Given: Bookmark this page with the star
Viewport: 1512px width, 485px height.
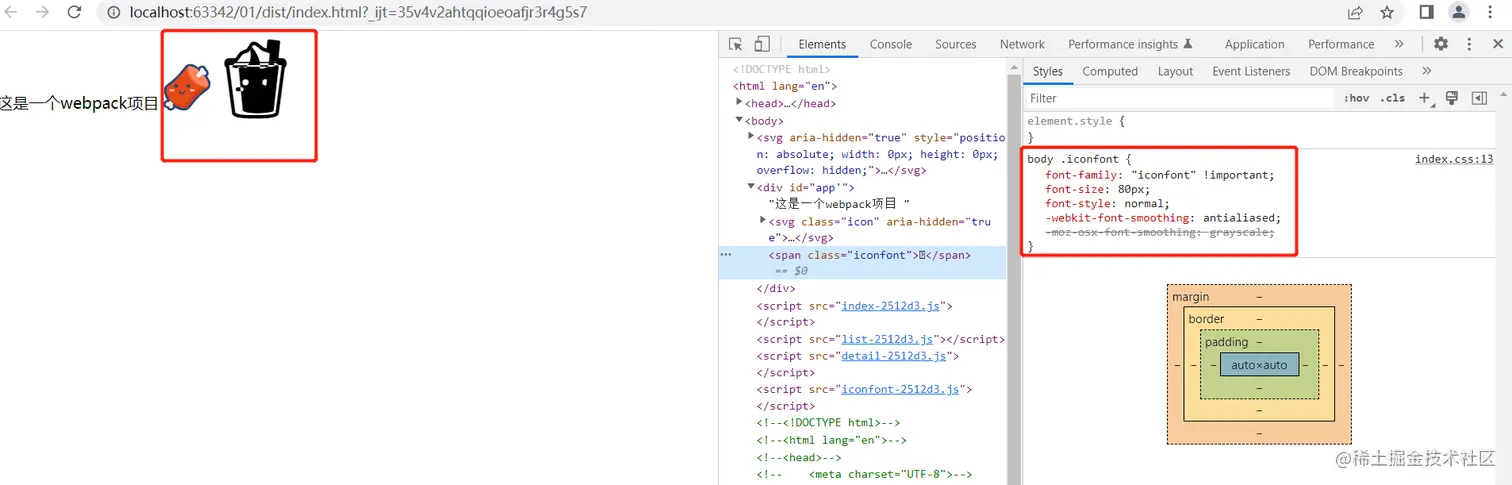Looking at the screenshot, I should click(1387, 13).
